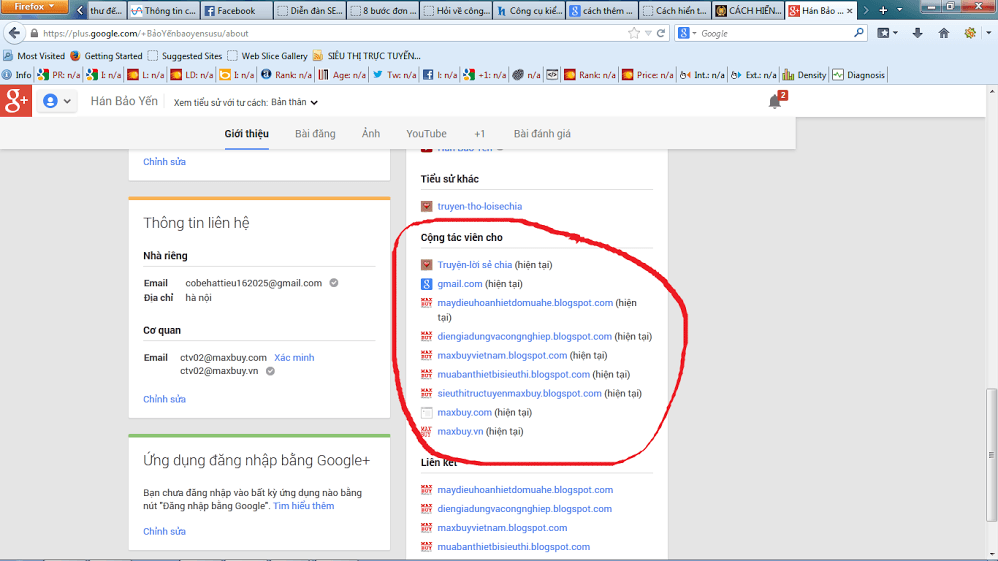Open the Firefox application menu

35,7
